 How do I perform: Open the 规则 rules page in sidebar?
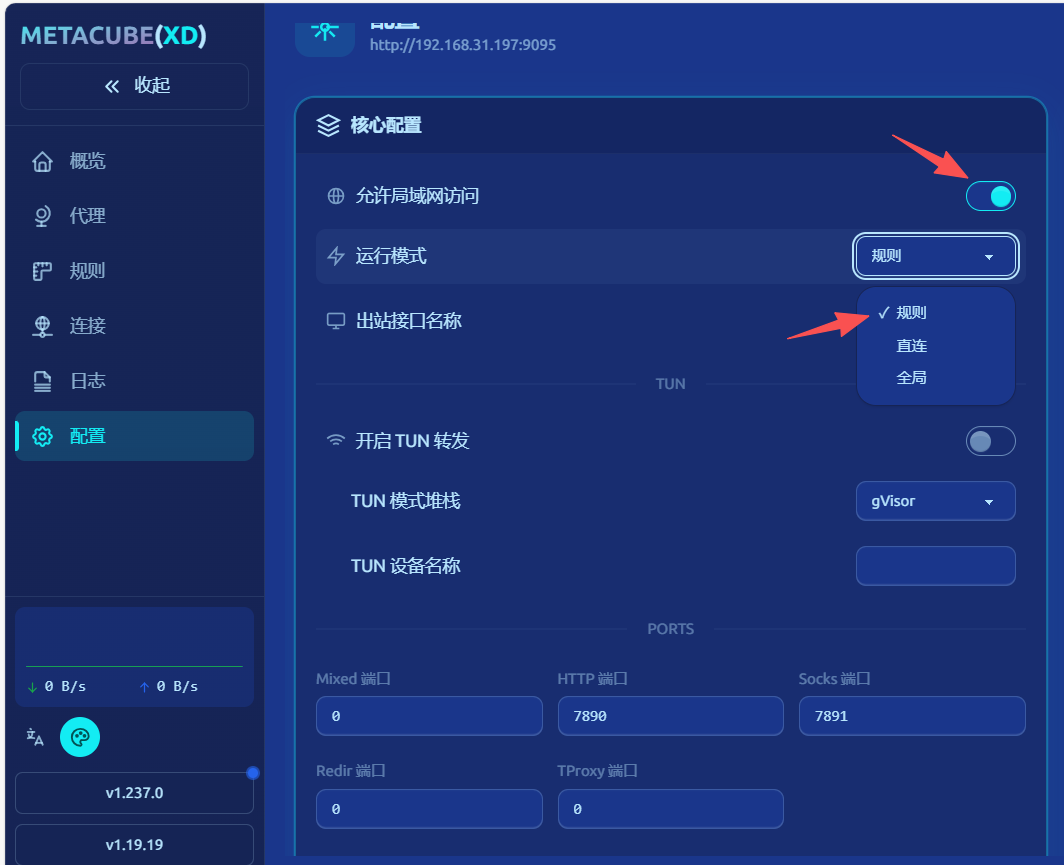(x=134, y=271)
